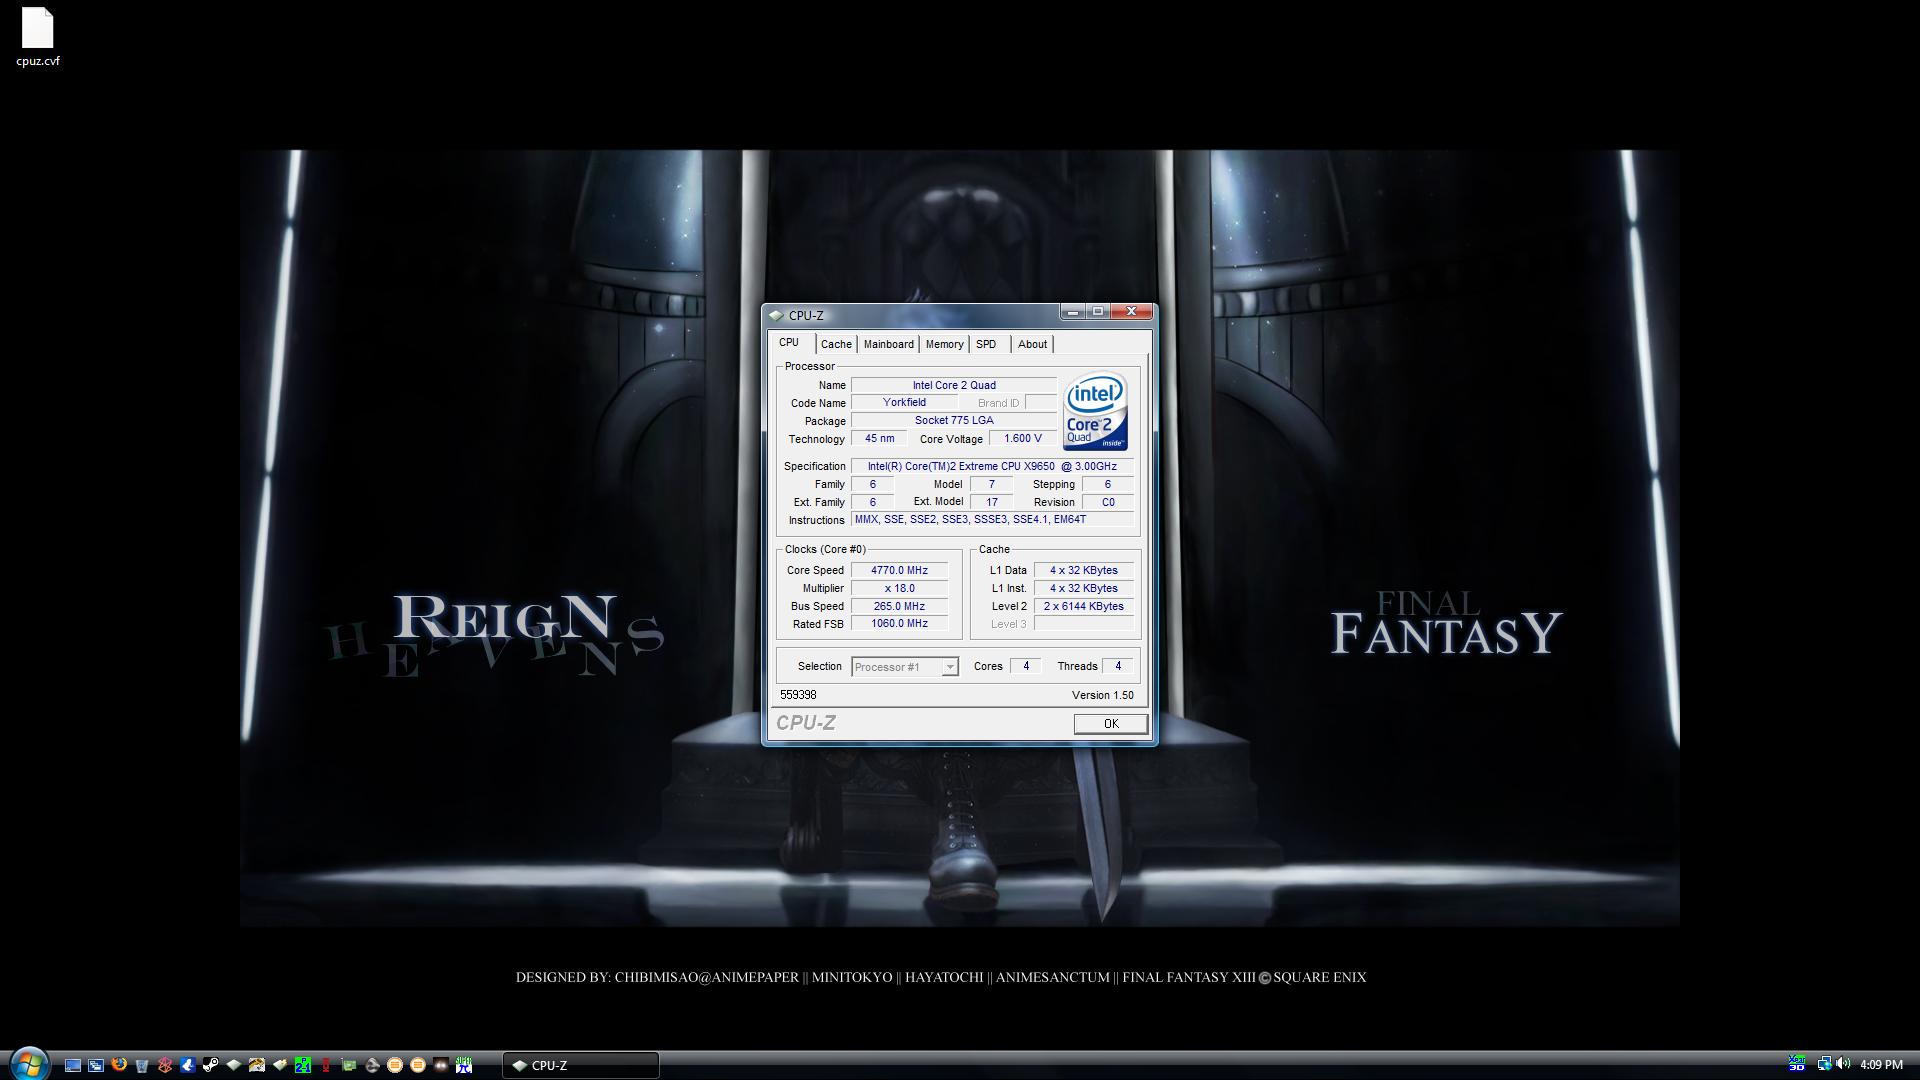Select the cpuz.cvf desktop file
1920x1080 pixels.
(x=38, y=38)
